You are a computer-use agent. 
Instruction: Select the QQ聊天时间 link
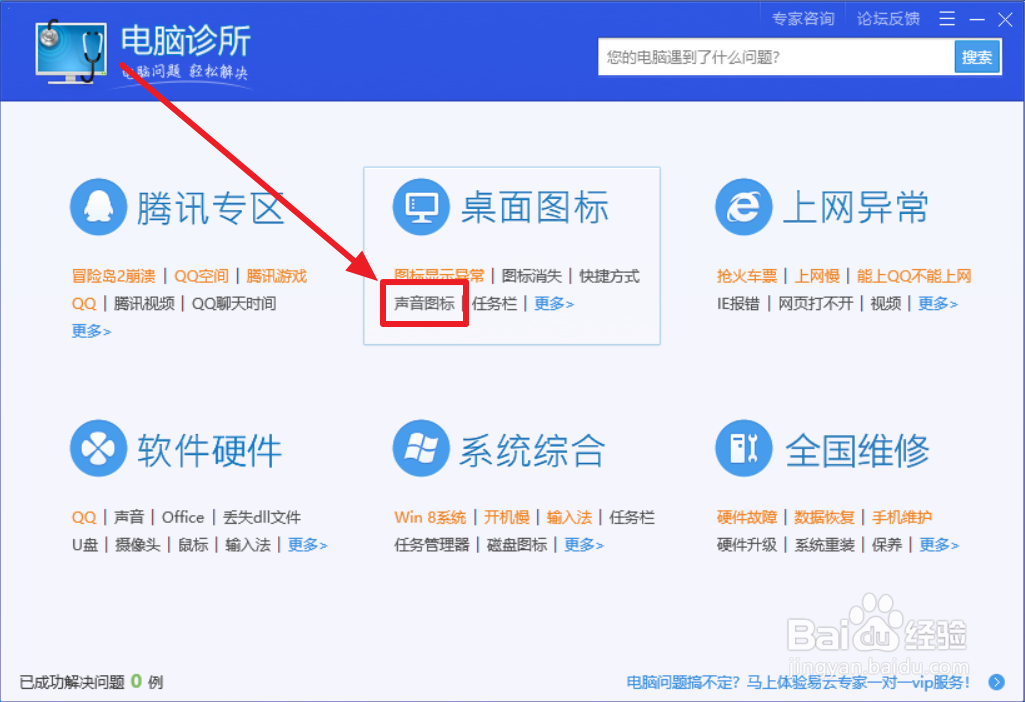pyautogui.click(x=234, y=303)
